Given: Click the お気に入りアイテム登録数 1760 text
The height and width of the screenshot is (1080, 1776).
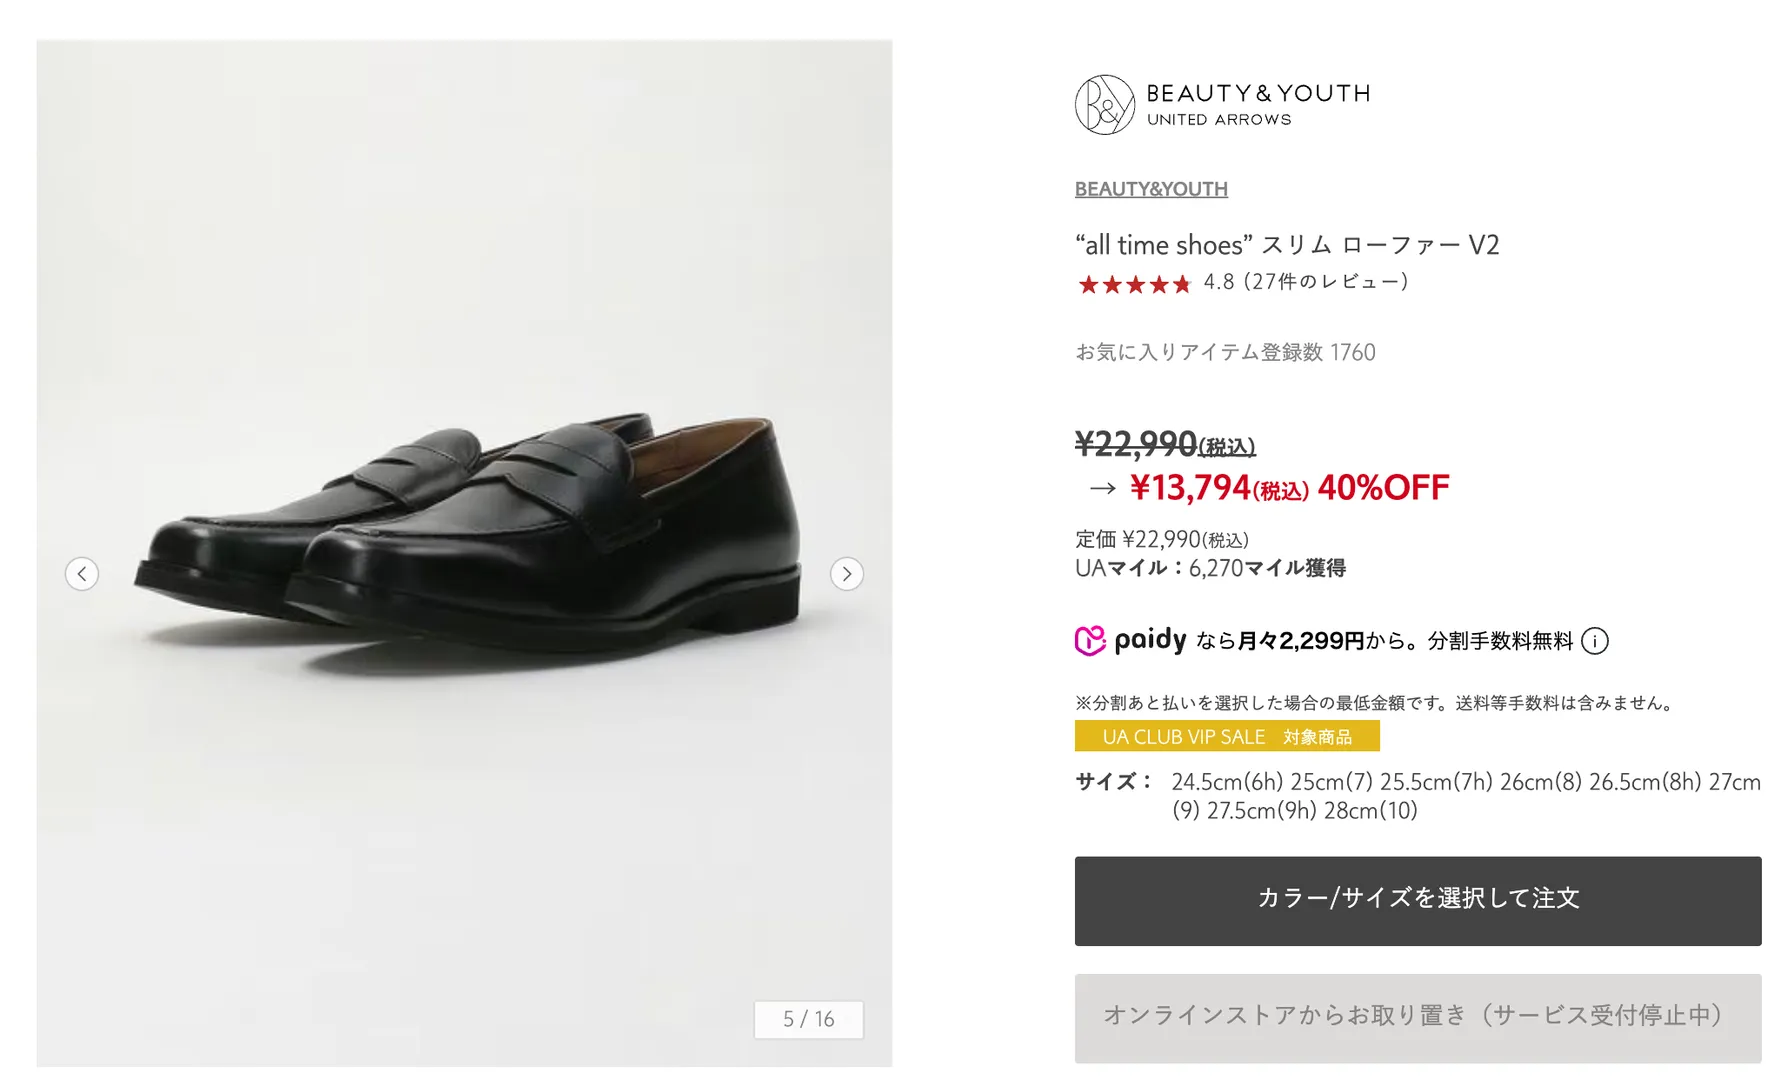Looking at the screenshot, I should click(1225, 352).
